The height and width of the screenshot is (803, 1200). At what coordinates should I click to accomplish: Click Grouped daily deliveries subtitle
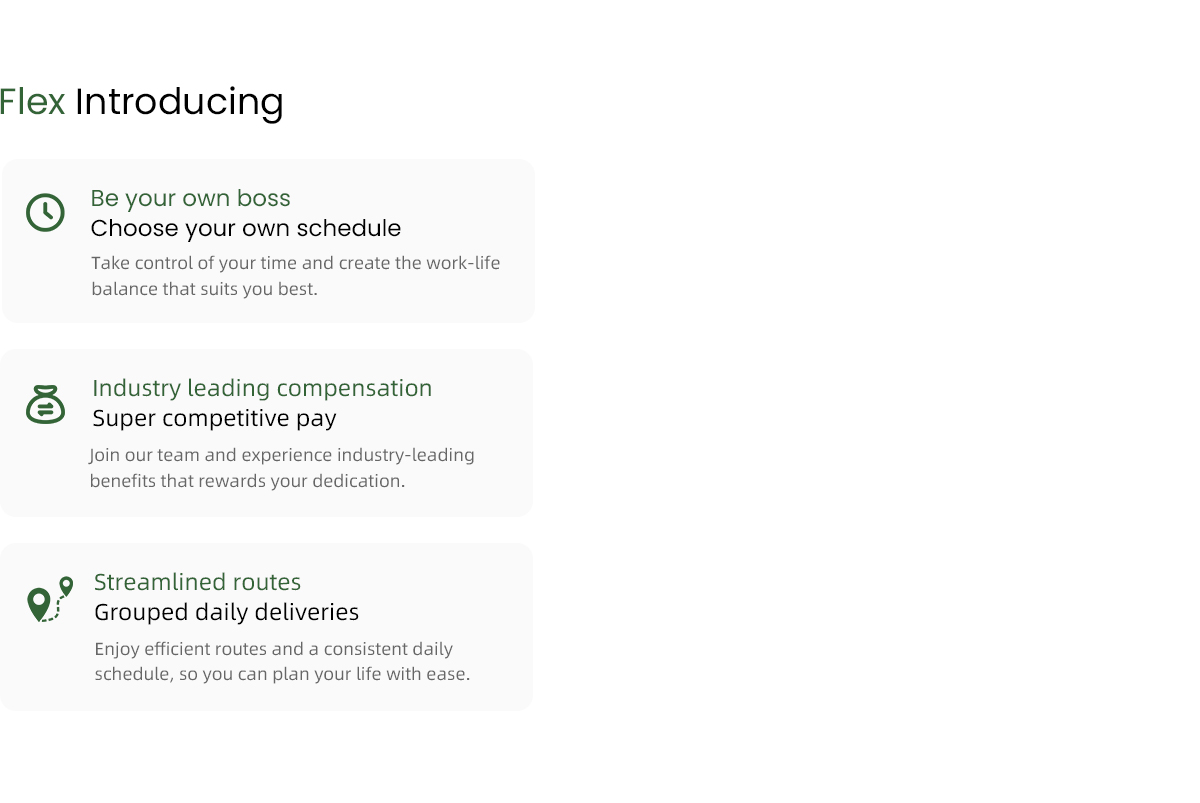[227, 612]
